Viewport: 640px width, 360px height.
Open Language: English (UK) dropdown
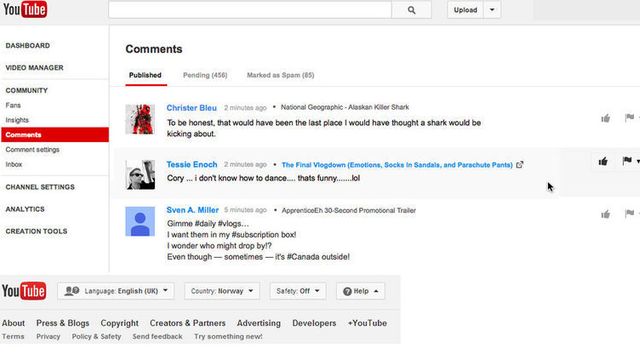point(116,291)
